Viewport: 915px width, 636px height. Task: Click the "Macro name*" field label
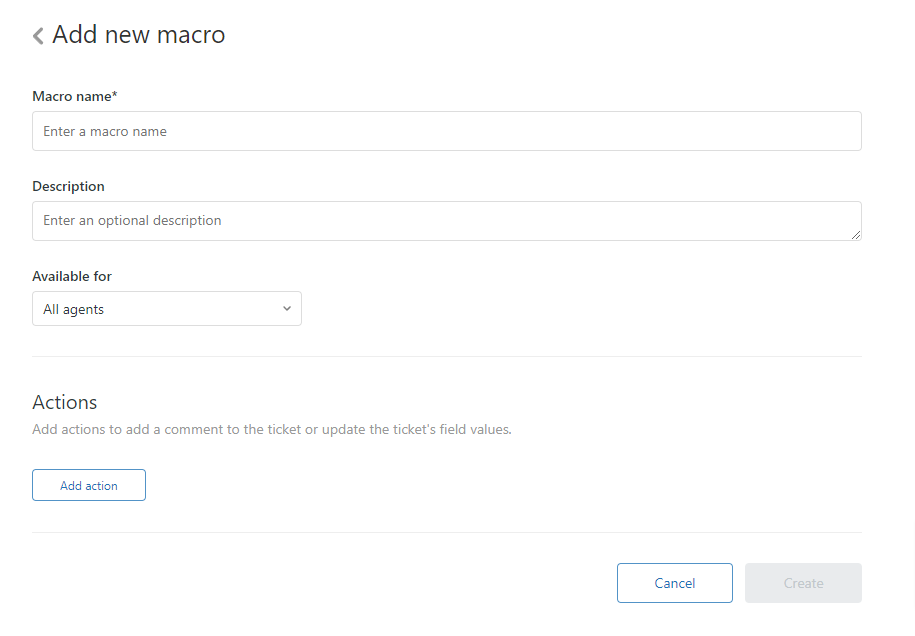[x=73, y=96]
